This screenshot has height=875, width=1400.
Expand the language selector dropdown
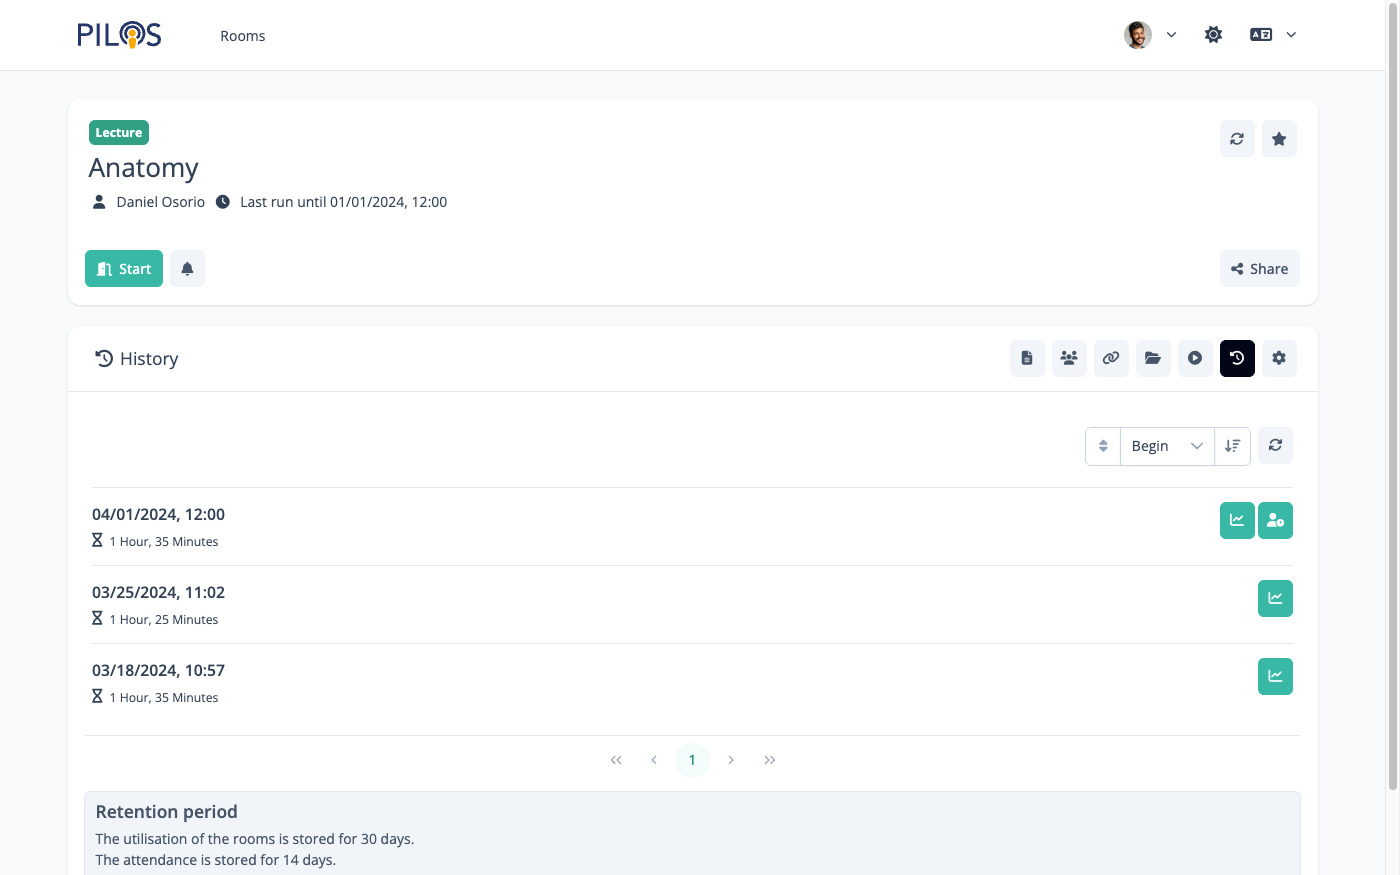1273,35
